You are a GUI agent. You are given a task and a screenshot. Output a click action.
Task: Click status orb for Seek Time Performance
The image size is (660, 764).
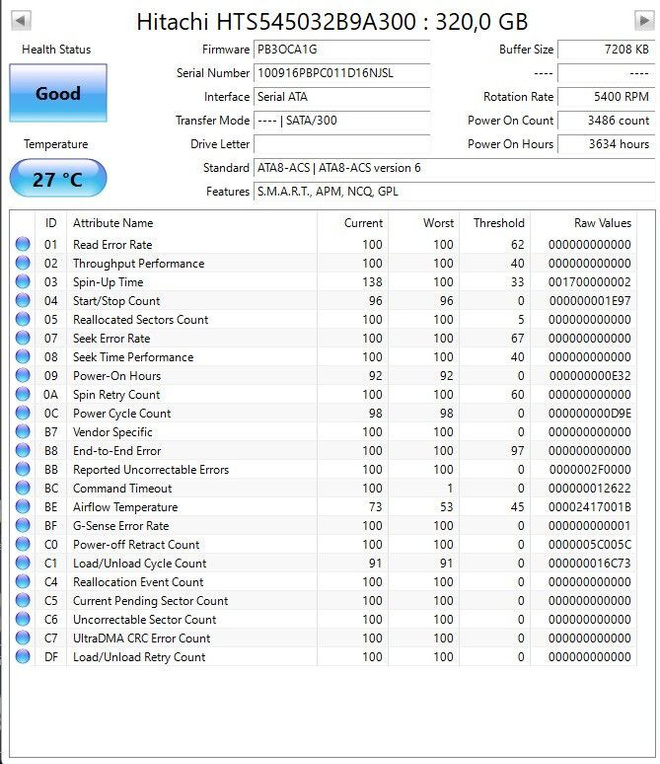pos(22,357)
